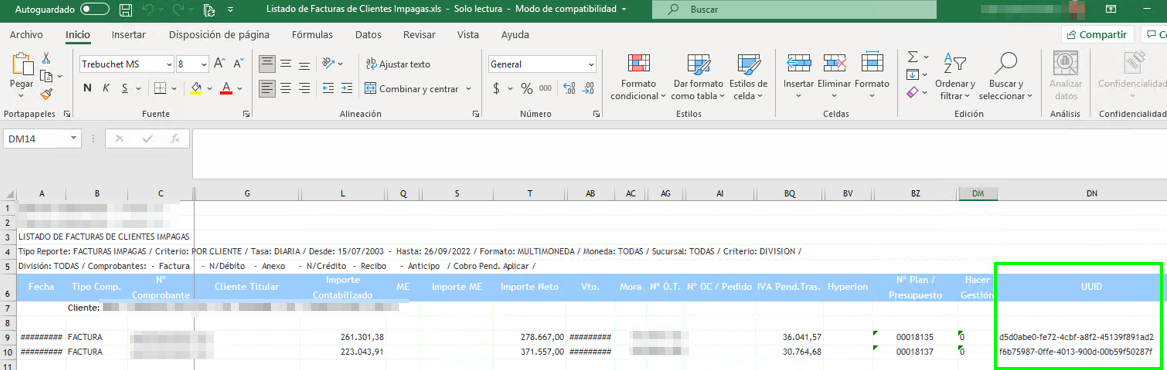Cut selection with the scissors icon
The width and height of the screenshot is (1167, 370).
click(46, 58)
